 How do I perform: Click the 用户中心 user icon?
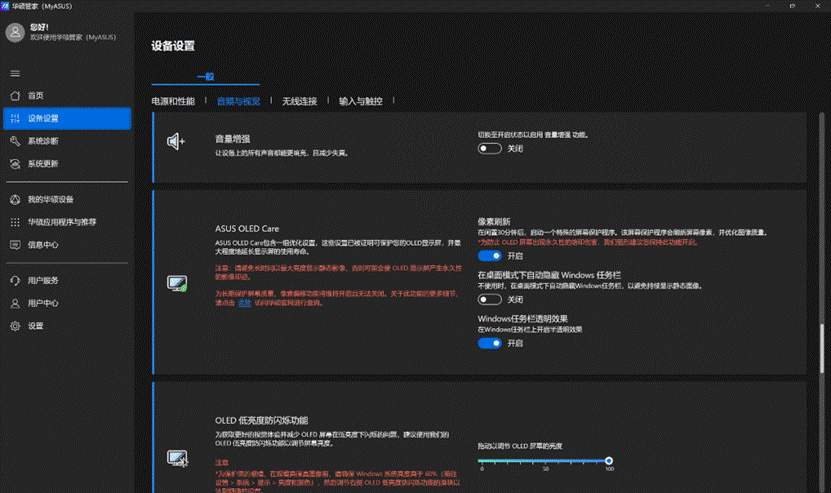[x=15, y=303]
